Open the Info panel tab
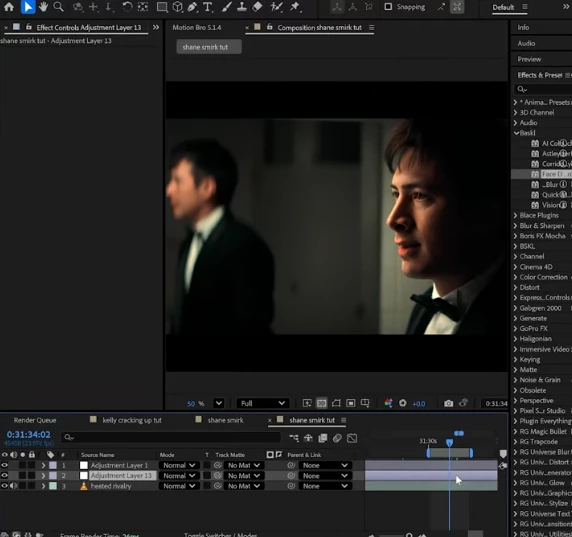Image resolution: width=572 pixels, height=537 pixels. pyautogui.click(x=523, y=27)
